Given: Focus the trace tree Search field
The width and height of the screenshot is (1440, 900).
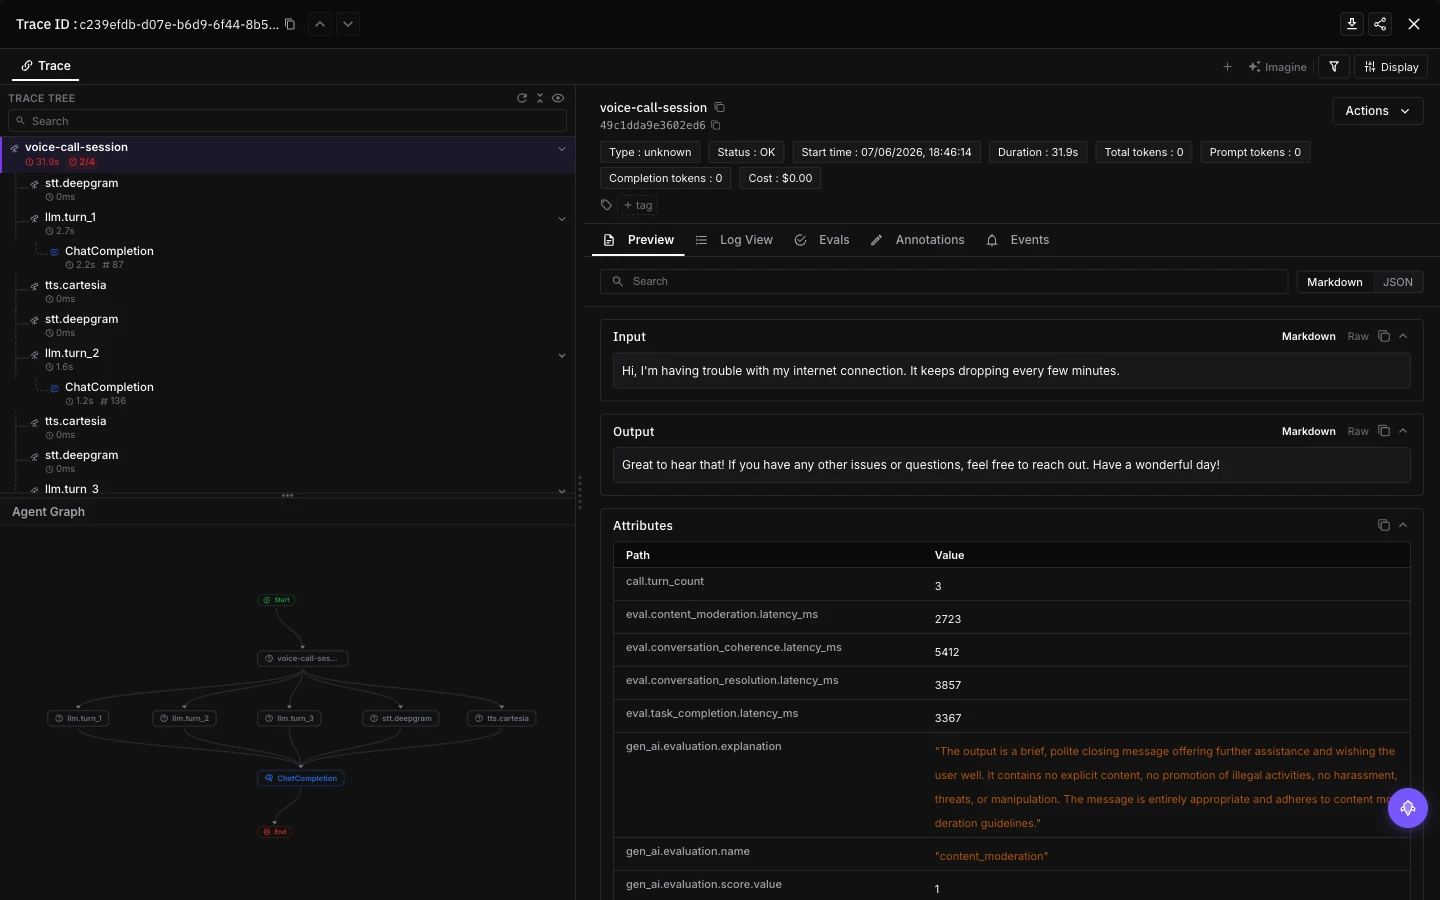Looking at the screenshot, I should pyautogui.click(x=287, y=121).
